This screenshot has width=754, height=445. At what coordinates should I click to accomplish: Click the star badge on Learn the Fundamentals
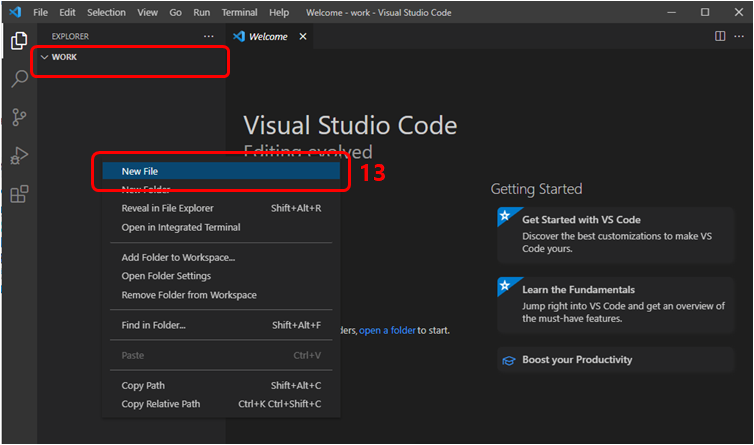505,285
